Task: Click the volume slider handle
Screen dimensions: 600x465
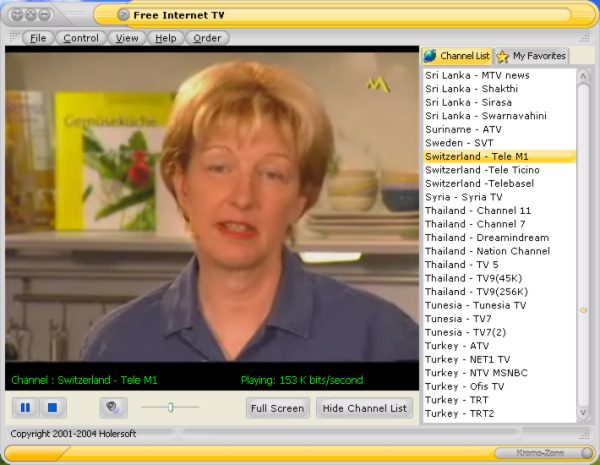Action: click(x=171, y=407)
